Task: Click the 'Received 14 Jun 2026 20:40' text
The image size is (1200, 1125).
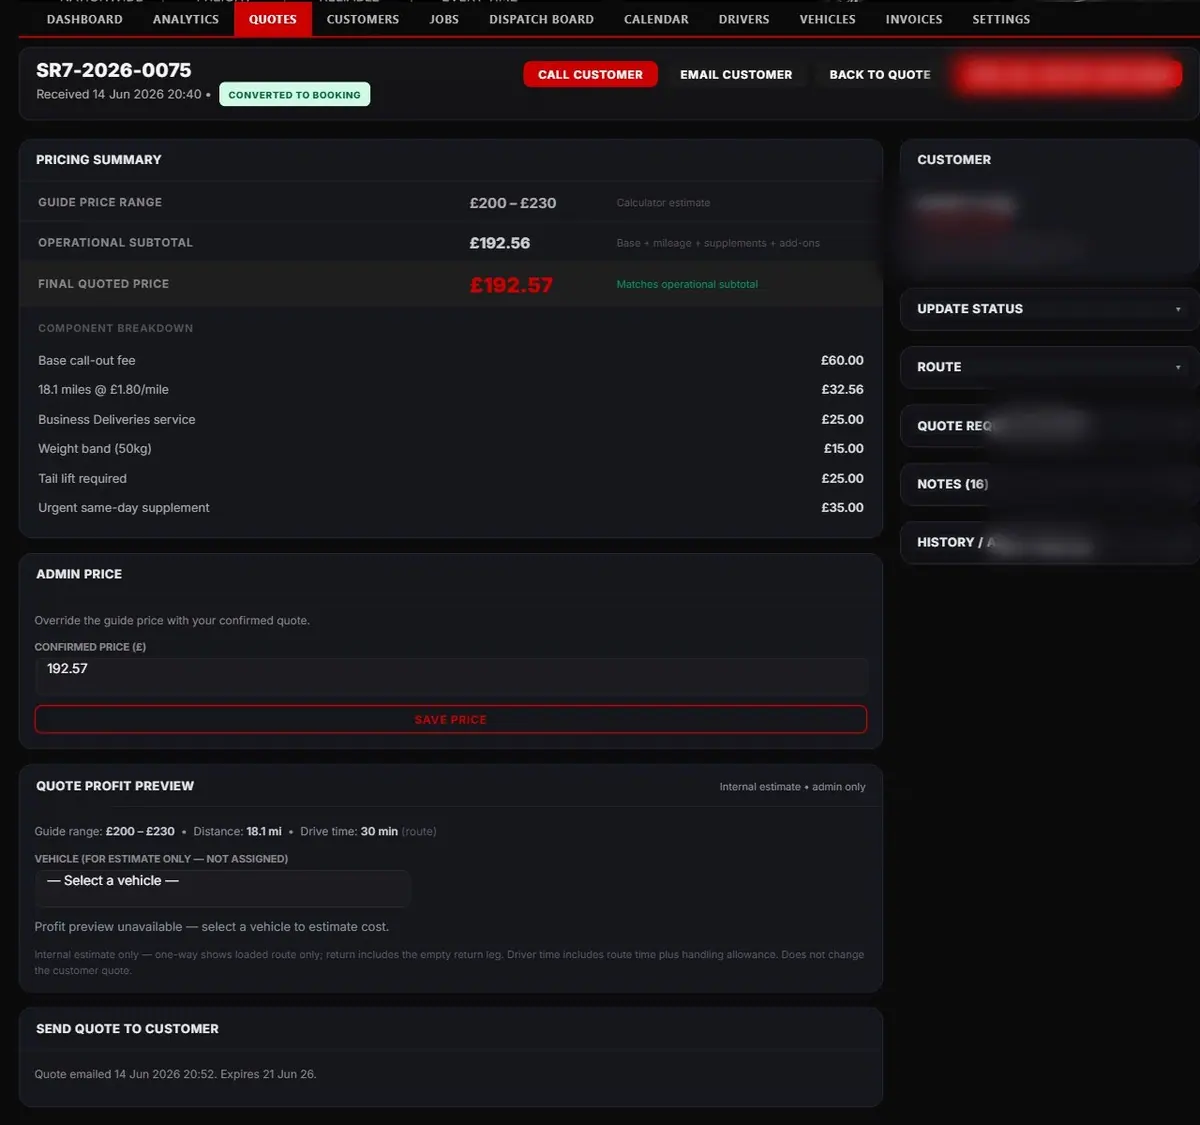Action: click(x=119, y=94)
